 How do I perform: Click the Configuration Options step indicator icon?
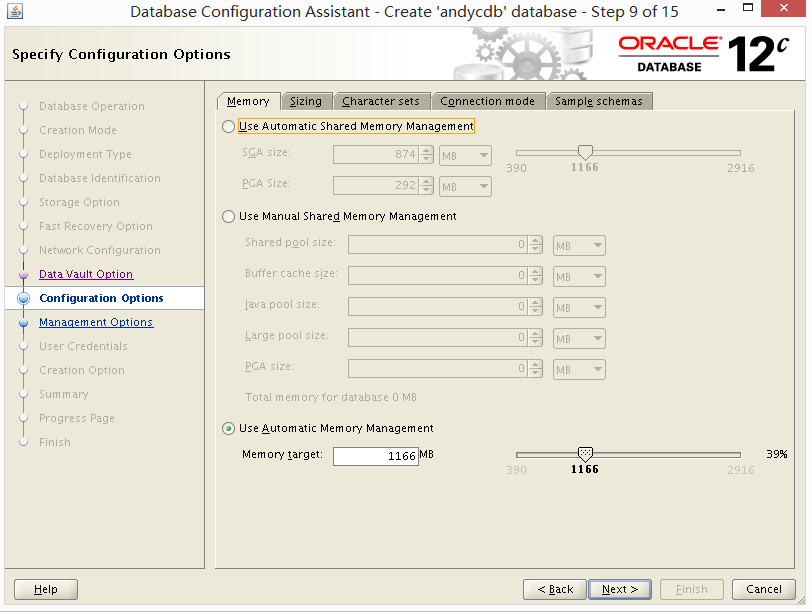(24, 298)
